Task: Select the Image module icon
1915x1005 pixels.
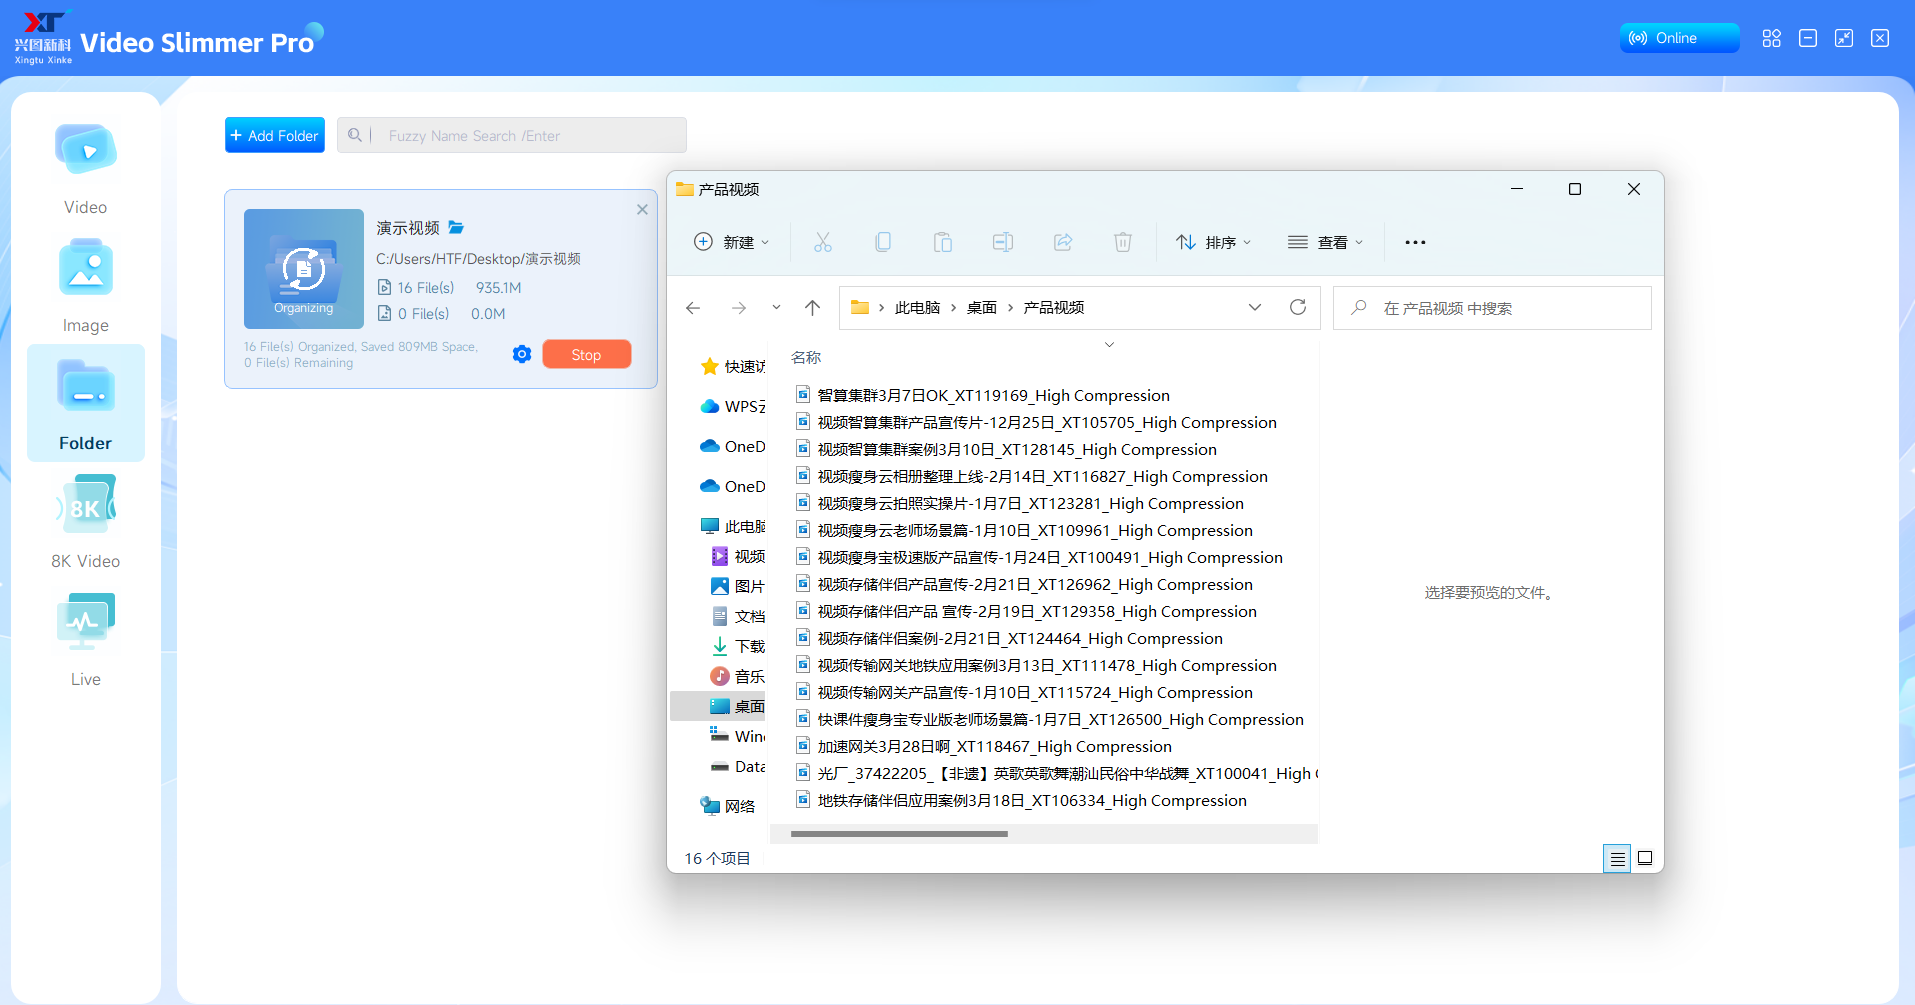Action: pos(85,285)
